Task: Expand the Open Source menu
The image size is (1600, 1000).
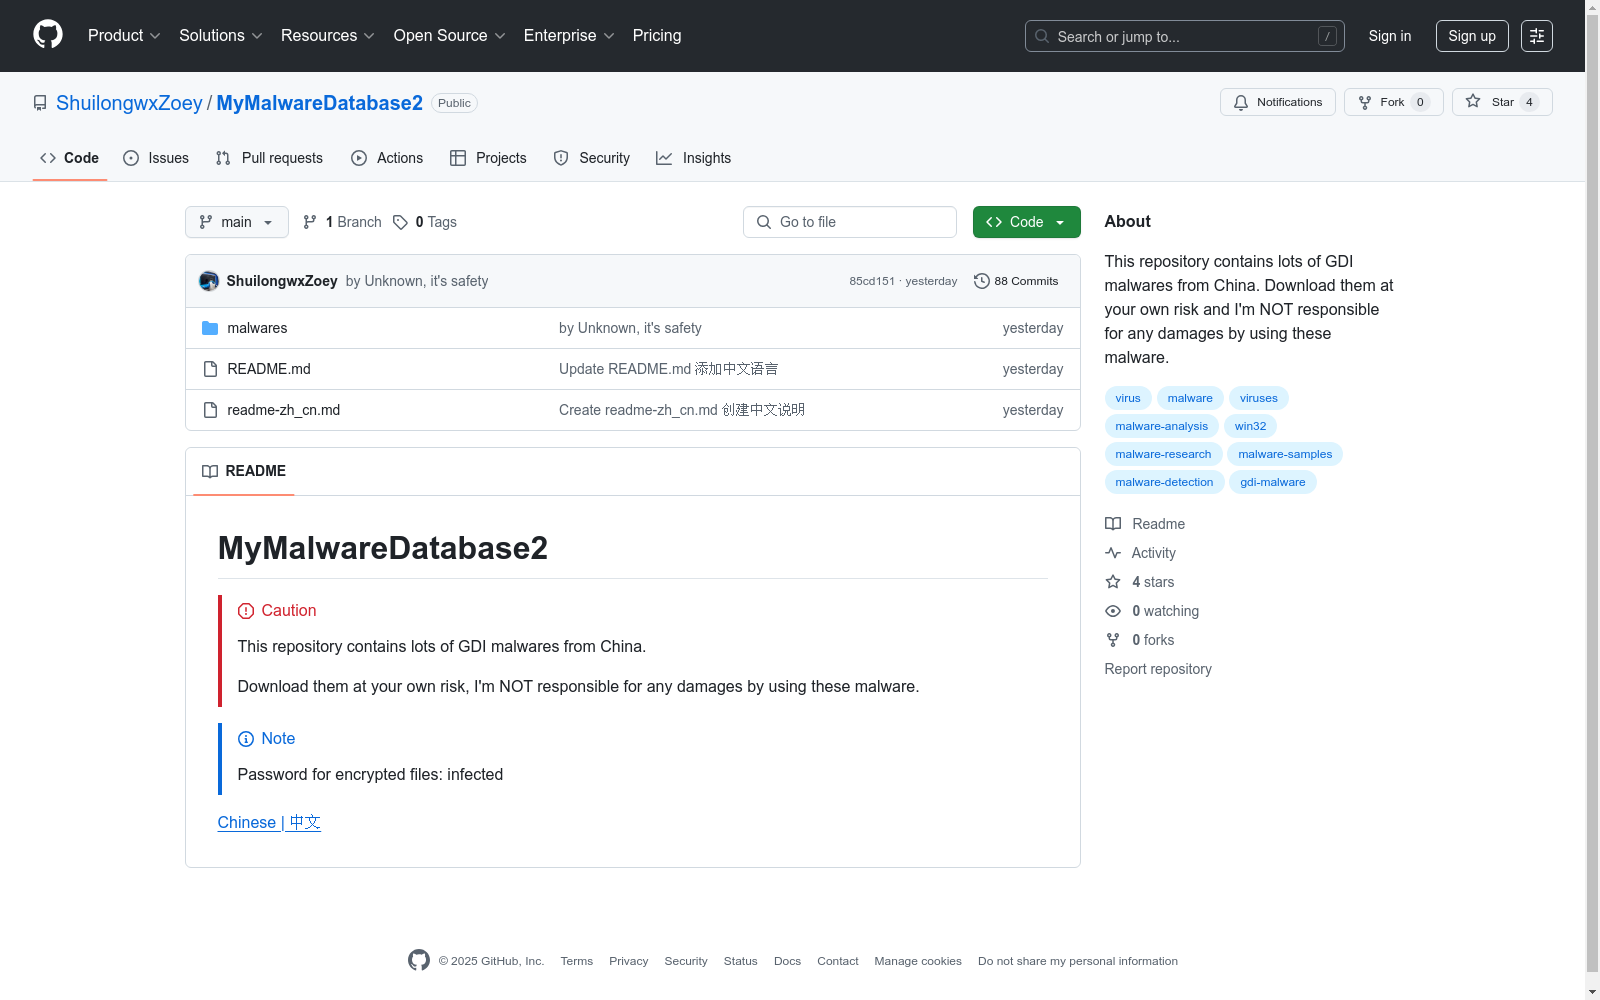Action: (450, 35)
